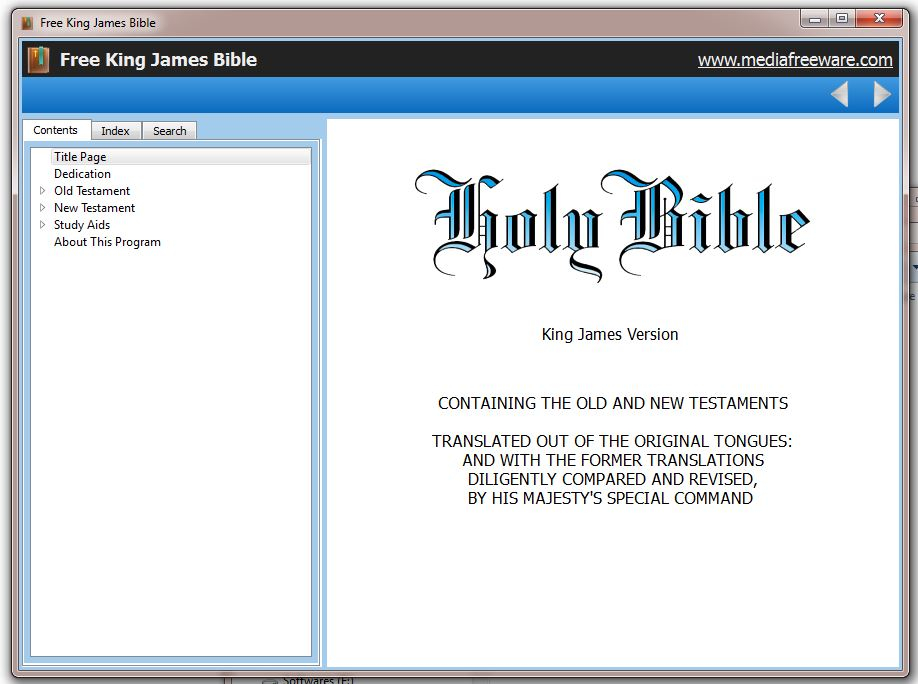The image size is (918, 684).
Task: Expand the Study Aids tree node
Action: 42,225
